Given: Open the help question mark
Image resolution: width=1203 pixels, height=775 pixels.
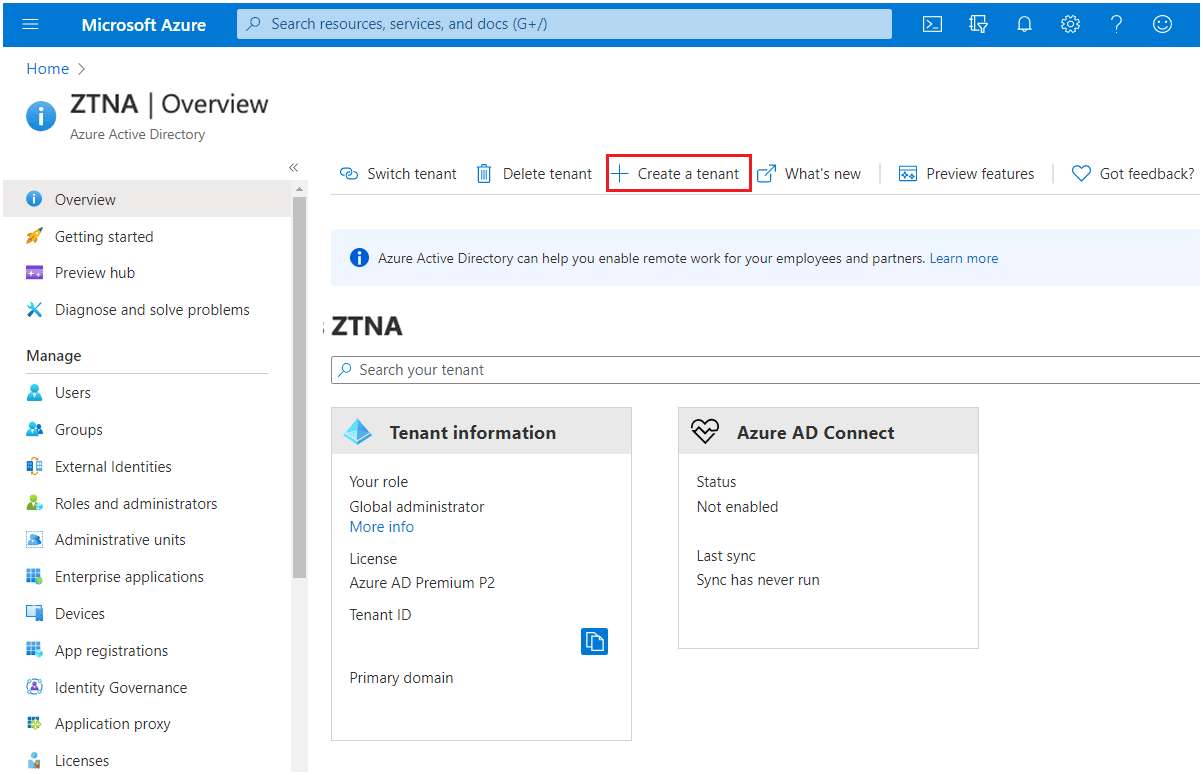Looking at the screenshot, I should [x=1116, y=24].
